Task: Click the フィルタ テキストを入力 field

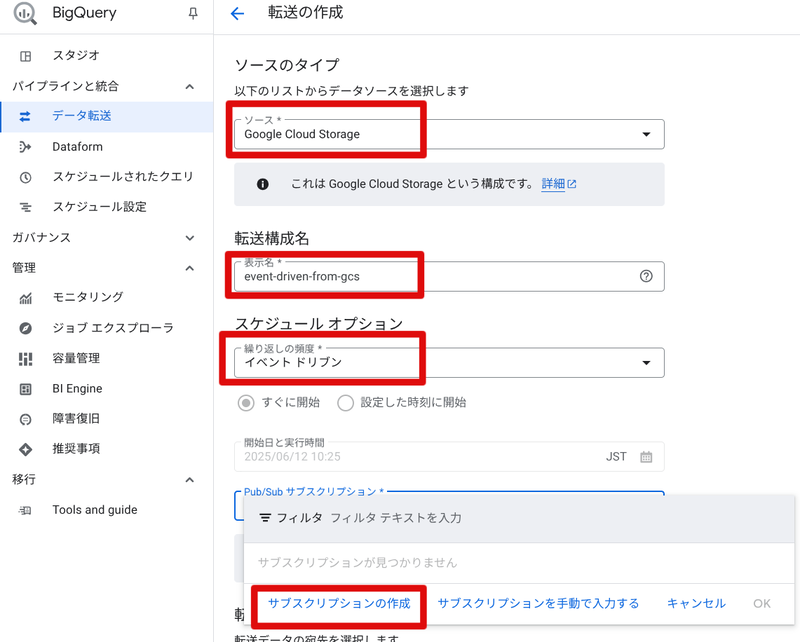Action: coord(396,518)
